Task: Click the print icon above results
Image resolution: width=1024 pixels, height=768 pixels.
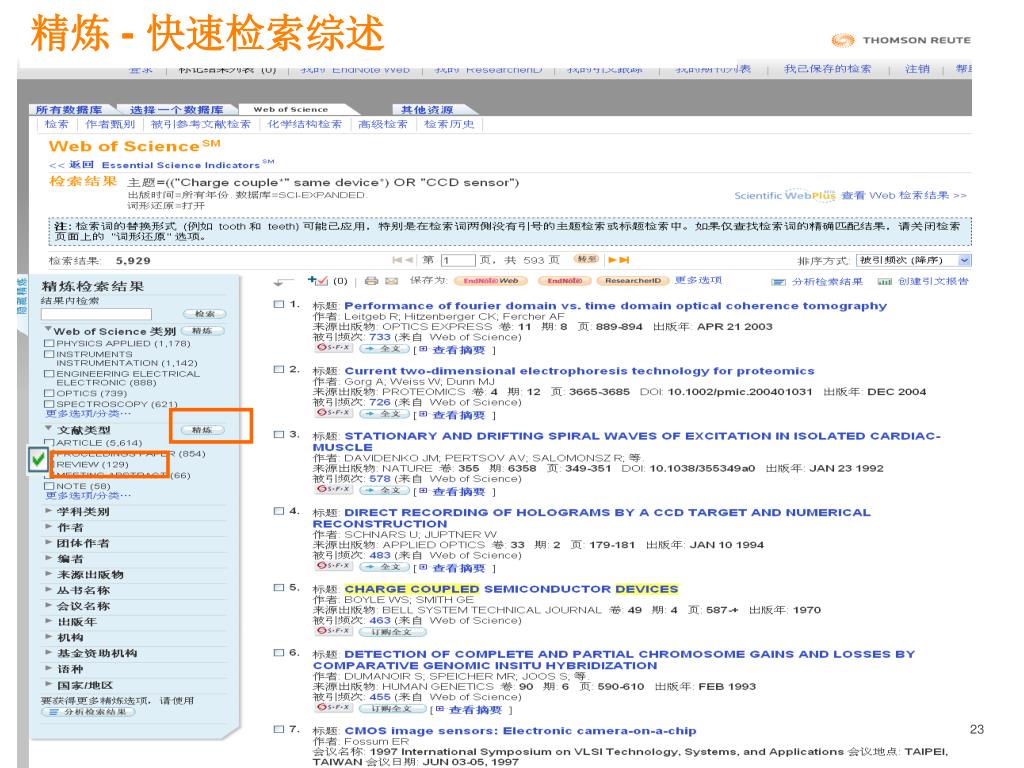Action: tap(371, 281)
